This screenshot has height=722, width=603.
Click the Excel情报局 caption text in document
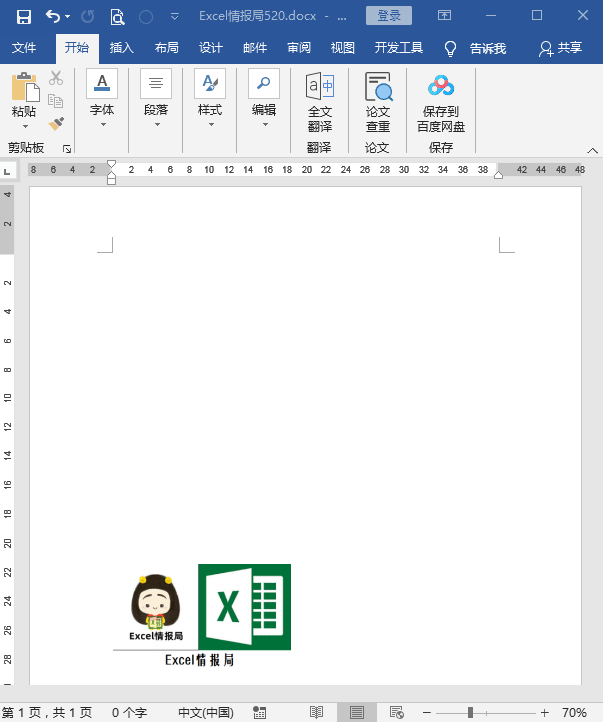click(x=199, y=660)
